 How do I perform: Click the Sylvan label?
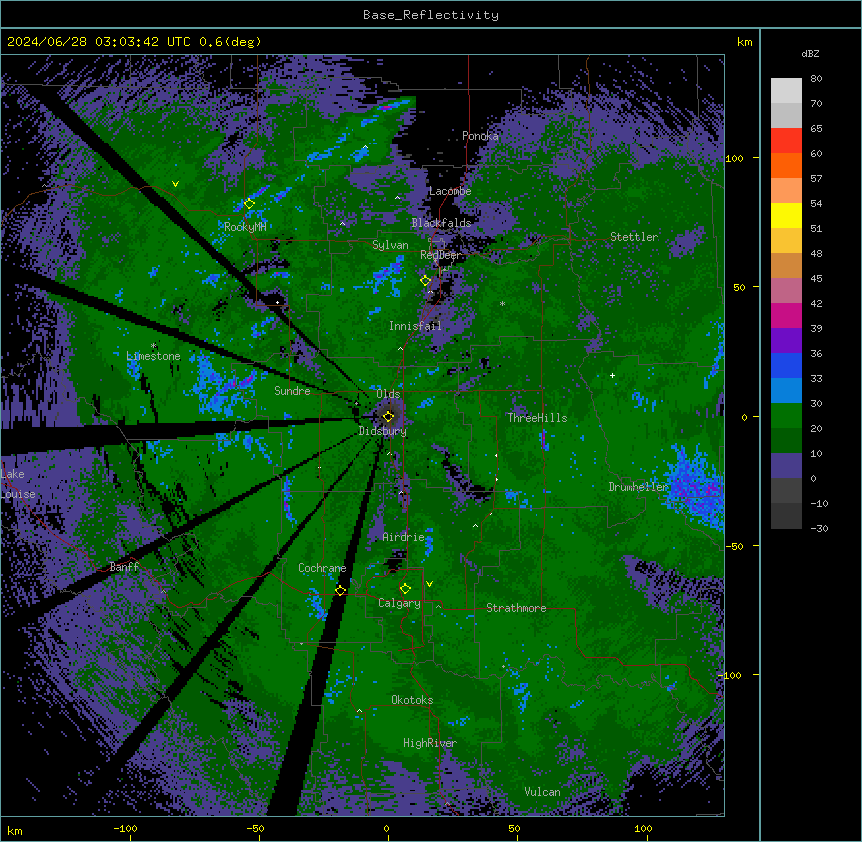pyautogui.click(x=390, y=245)
